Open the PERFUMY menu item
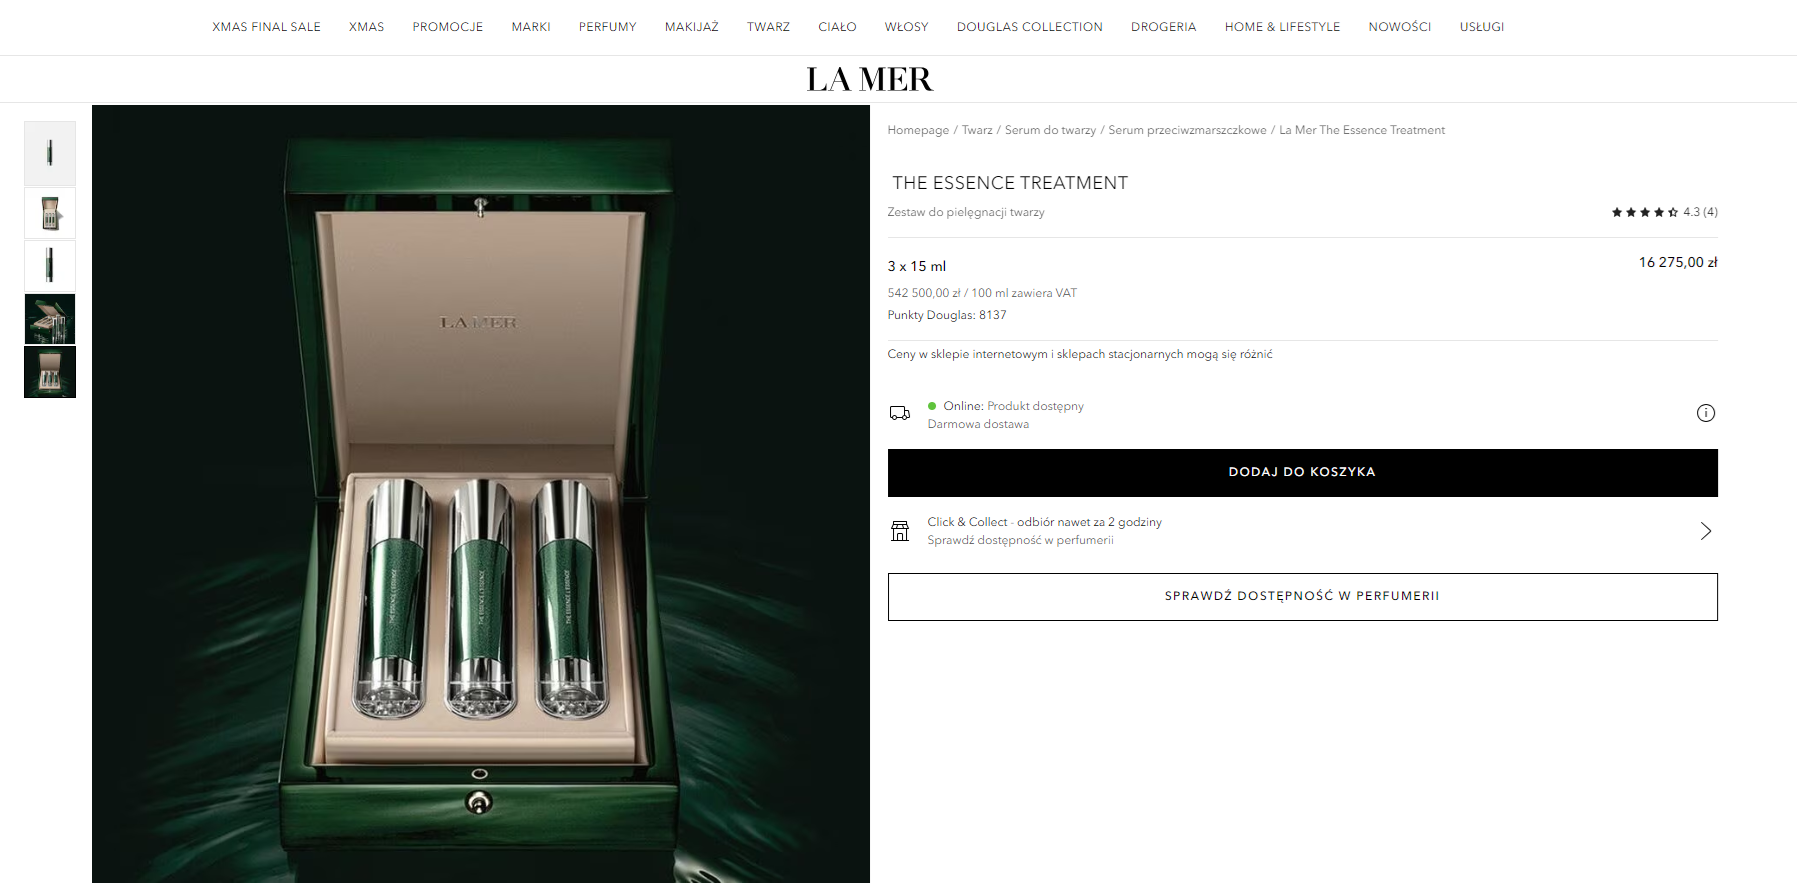This screenshot has height=890, width=1797. point(607,27)
